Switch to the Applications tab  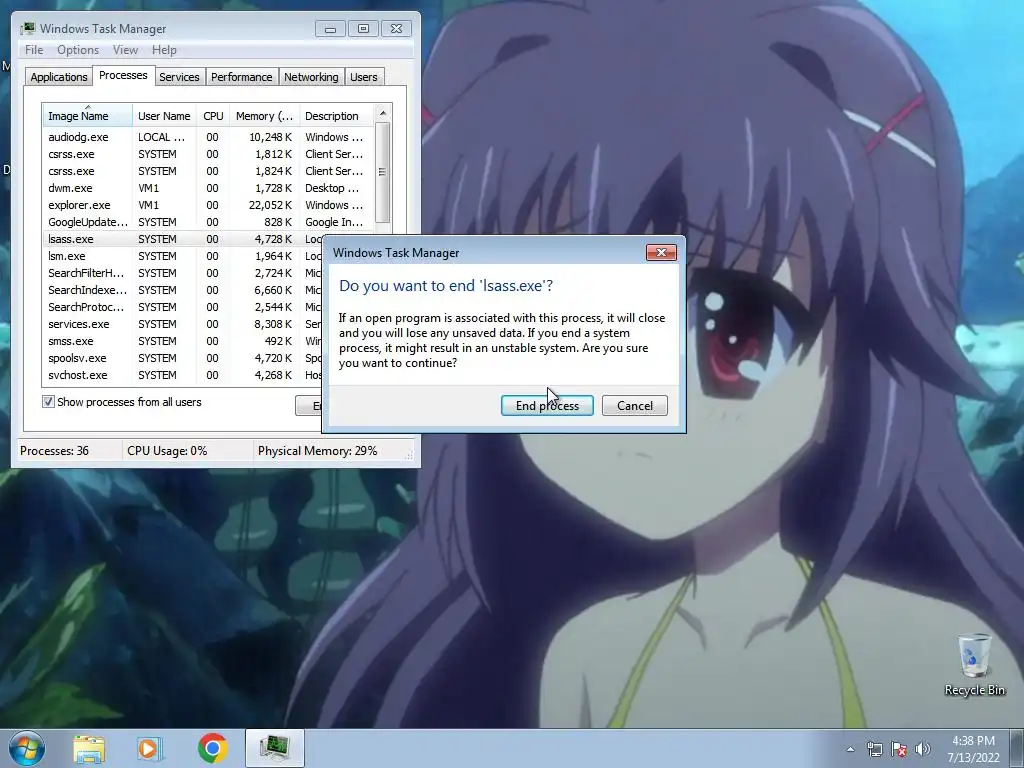tap(59, 77)
